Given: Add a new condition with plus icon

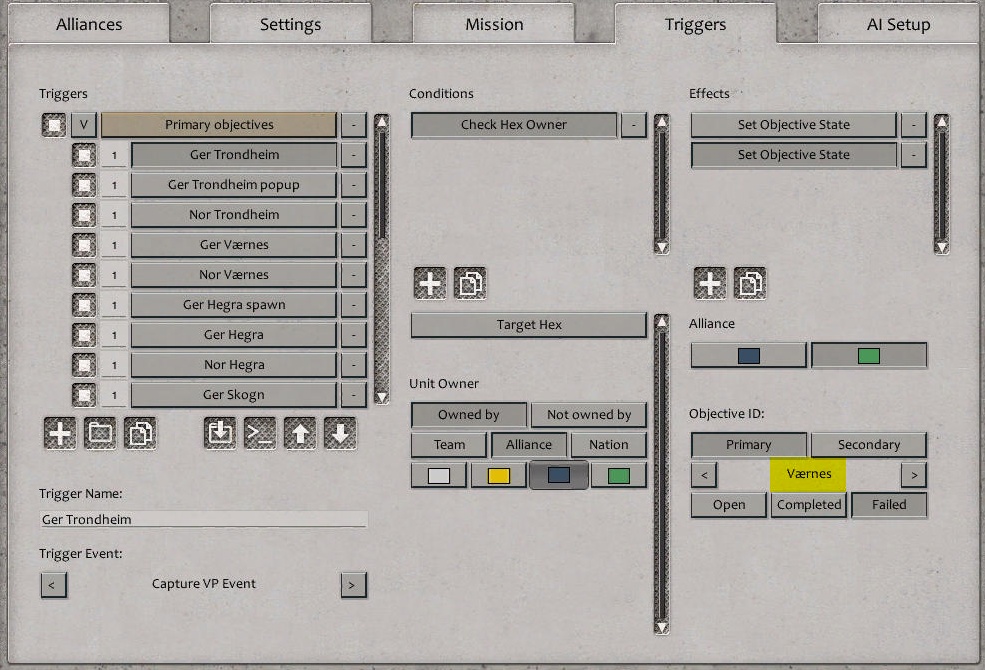Looking at the screenshot, I should click(430, 283).
